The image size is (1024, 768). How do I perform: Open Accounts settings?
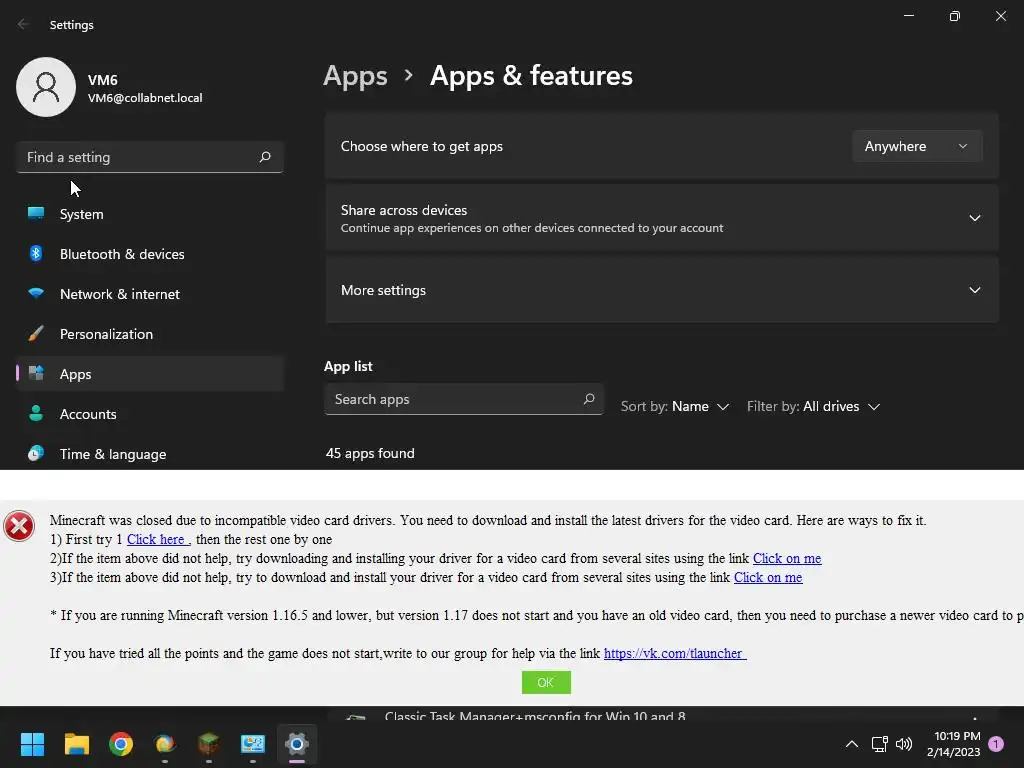[150, 414]
